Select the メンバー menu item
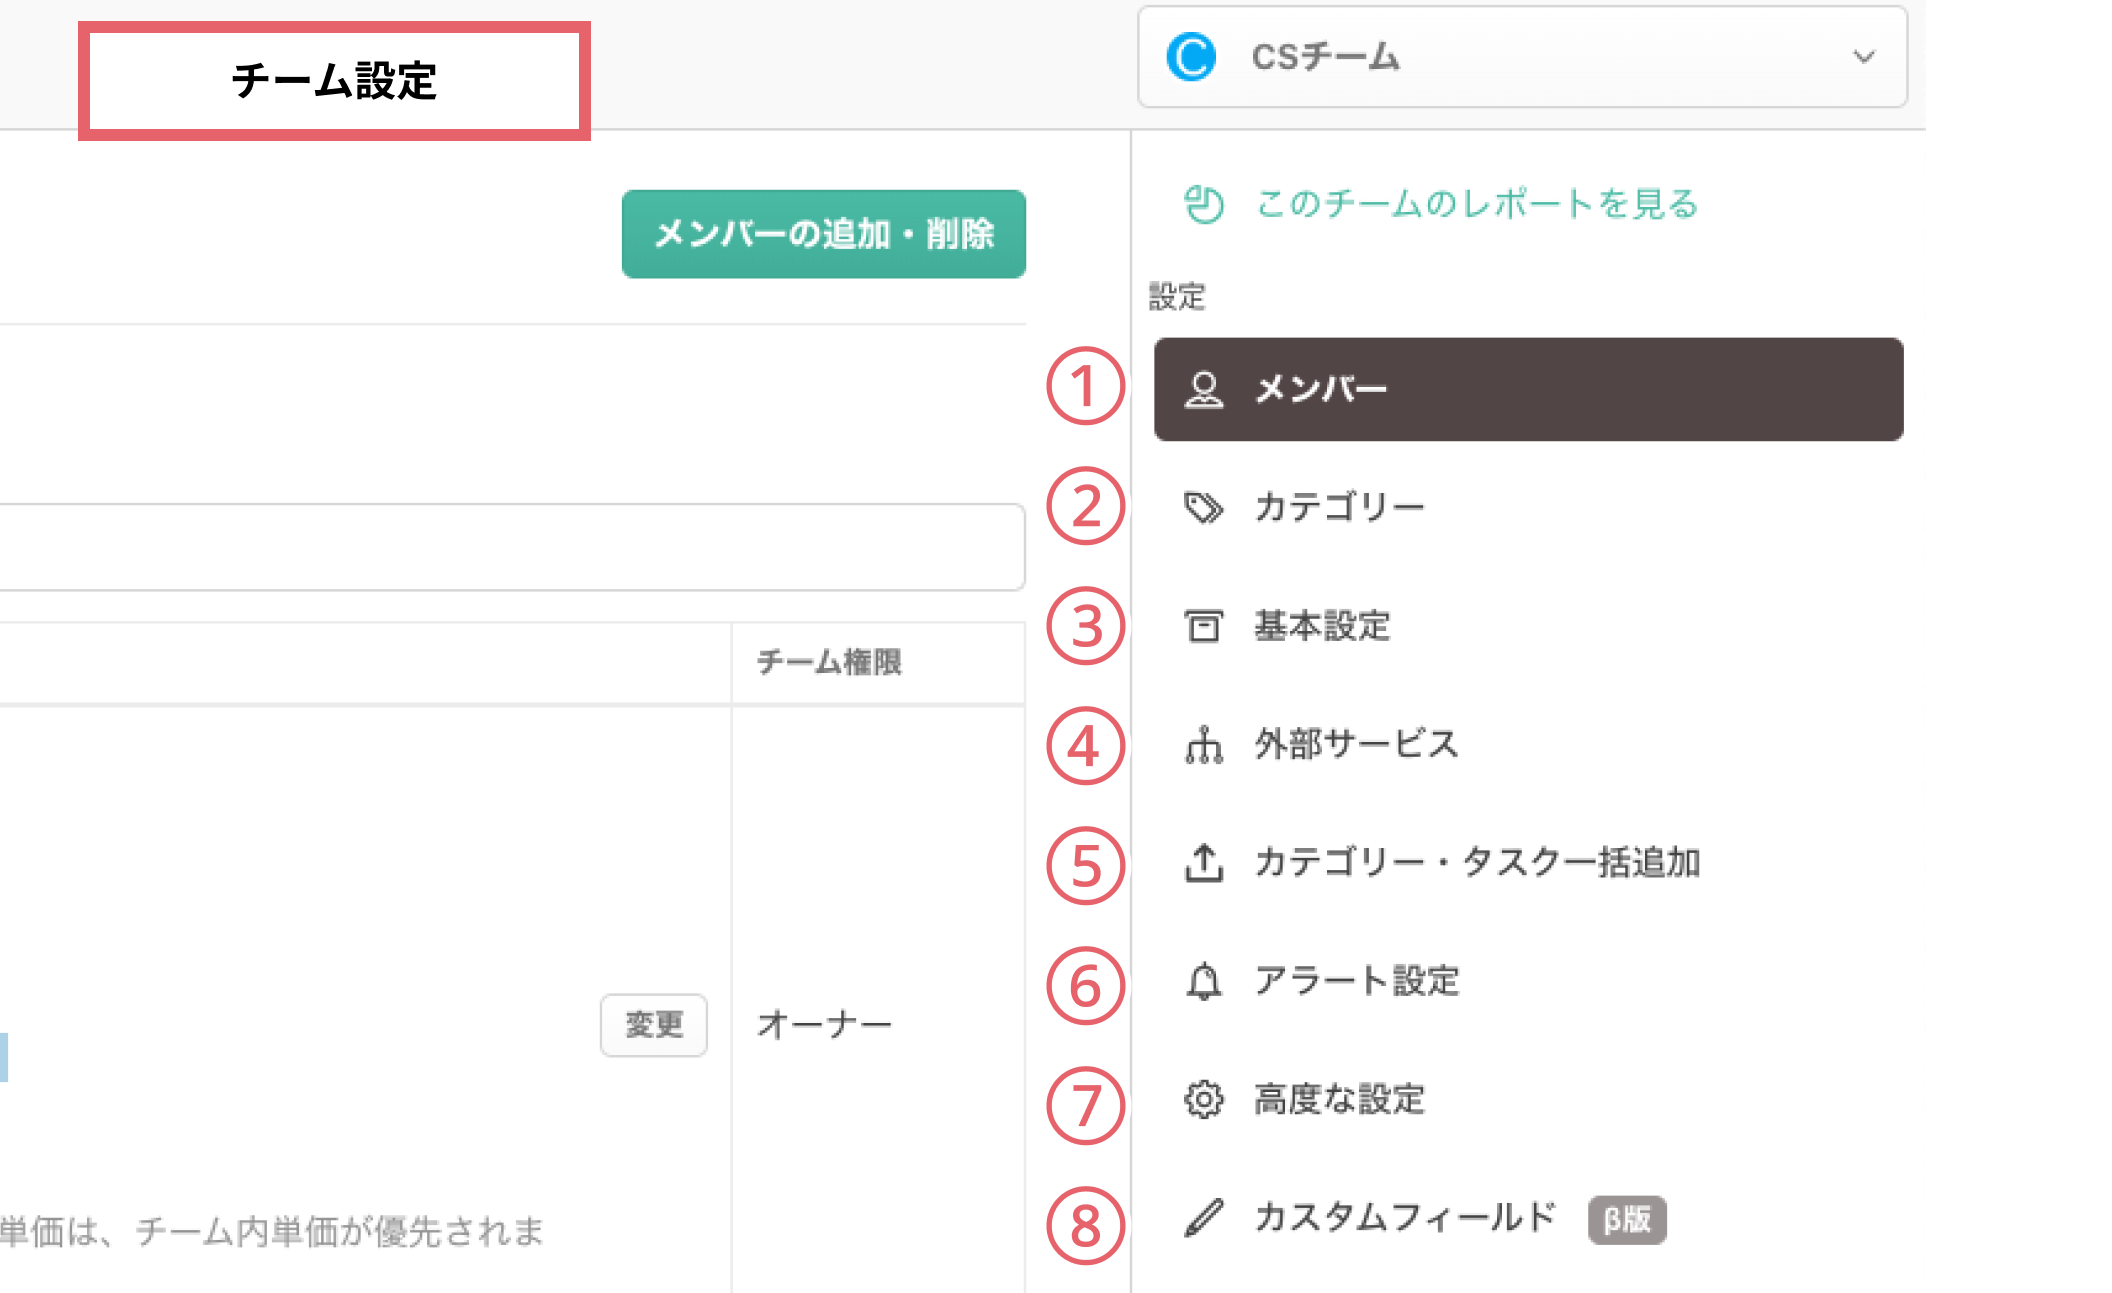 [1528, 389]
